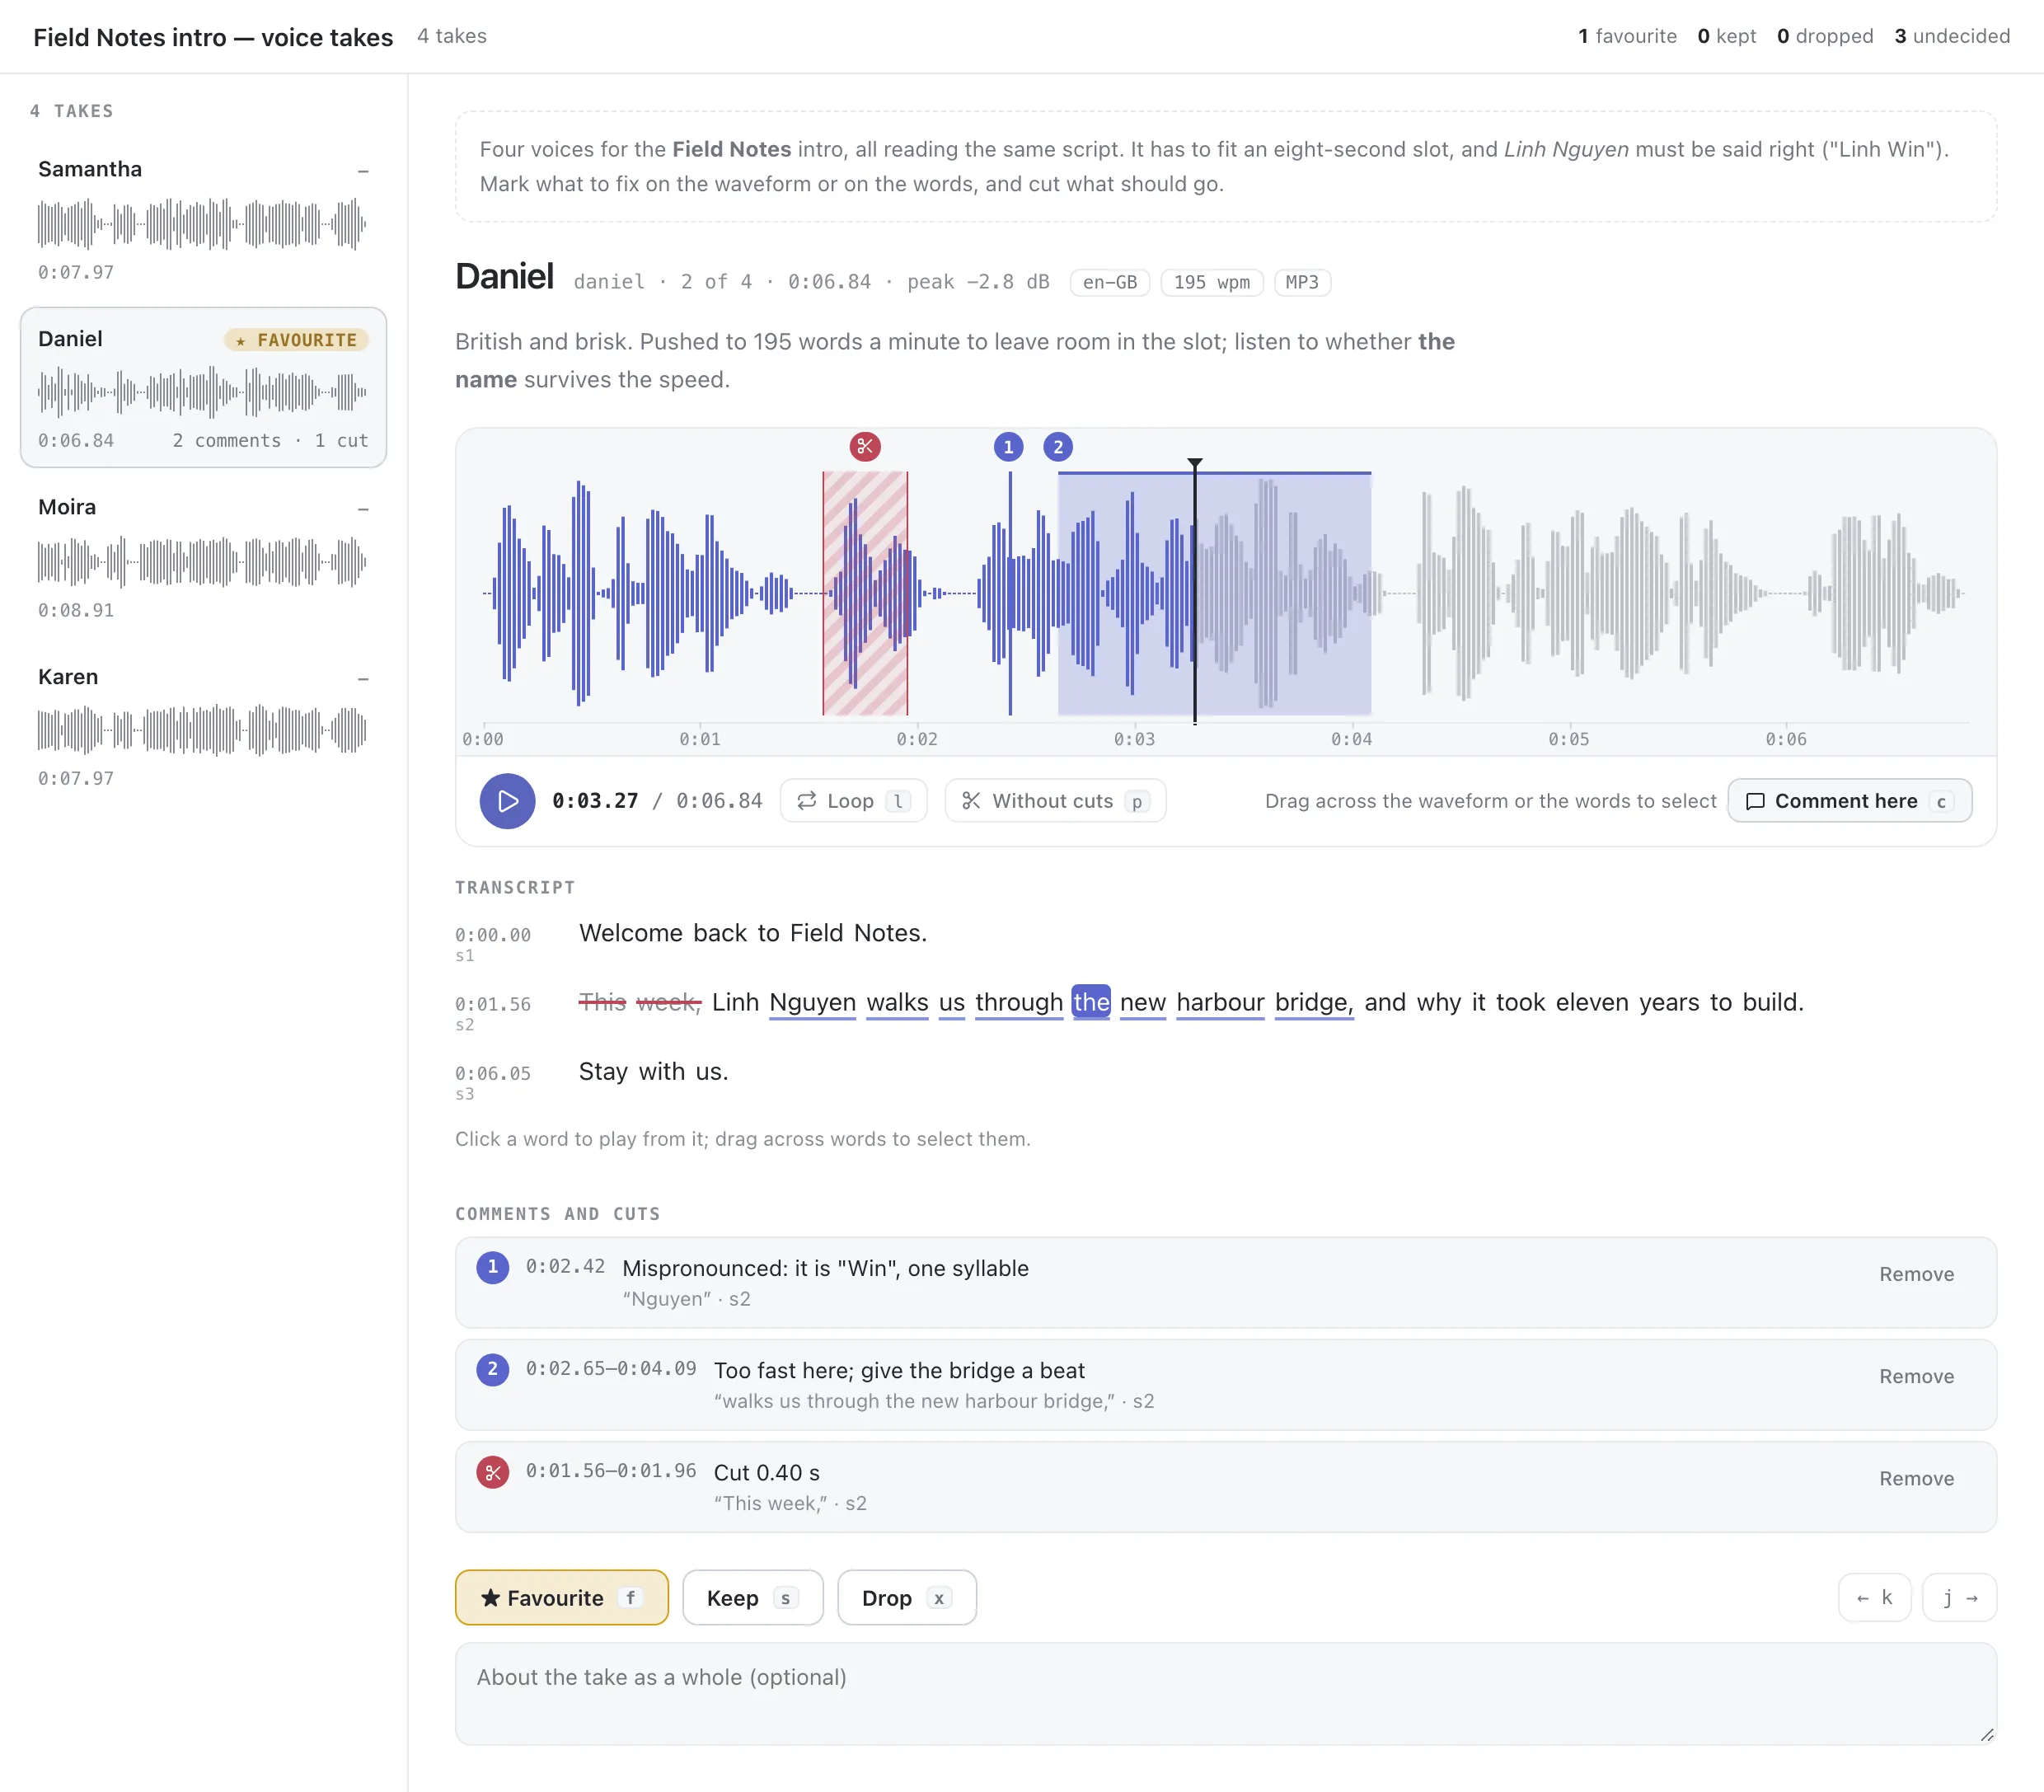Click the word Welcome in transcript

tap(630, 933)
